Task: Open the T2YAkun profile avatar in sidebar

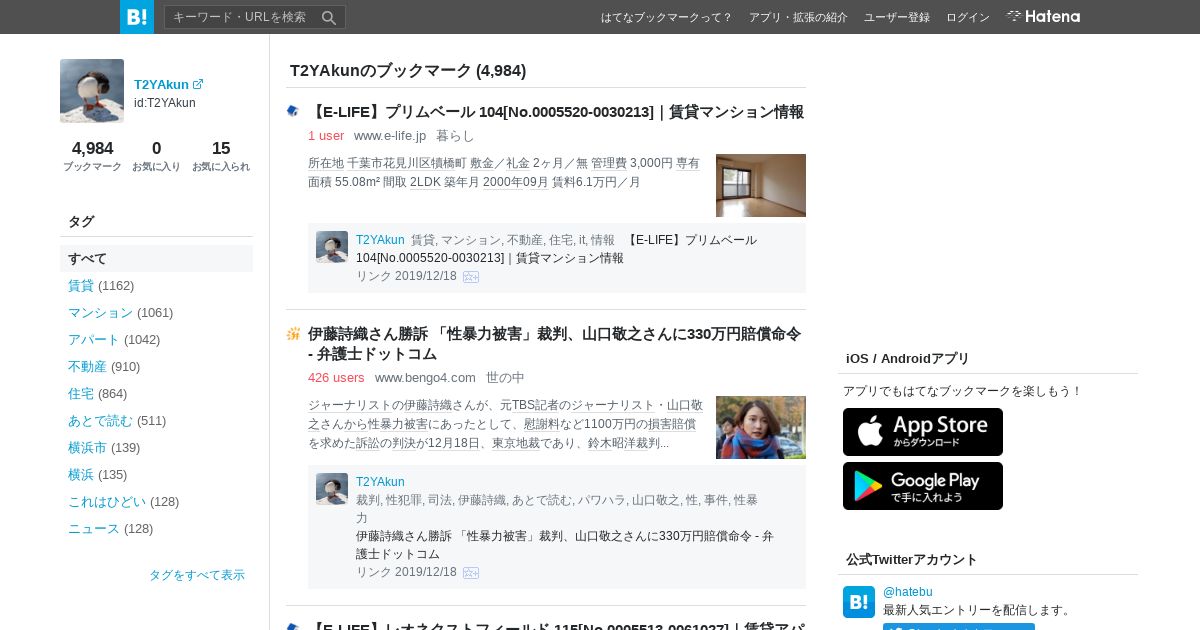Action: tap(92, 91)
